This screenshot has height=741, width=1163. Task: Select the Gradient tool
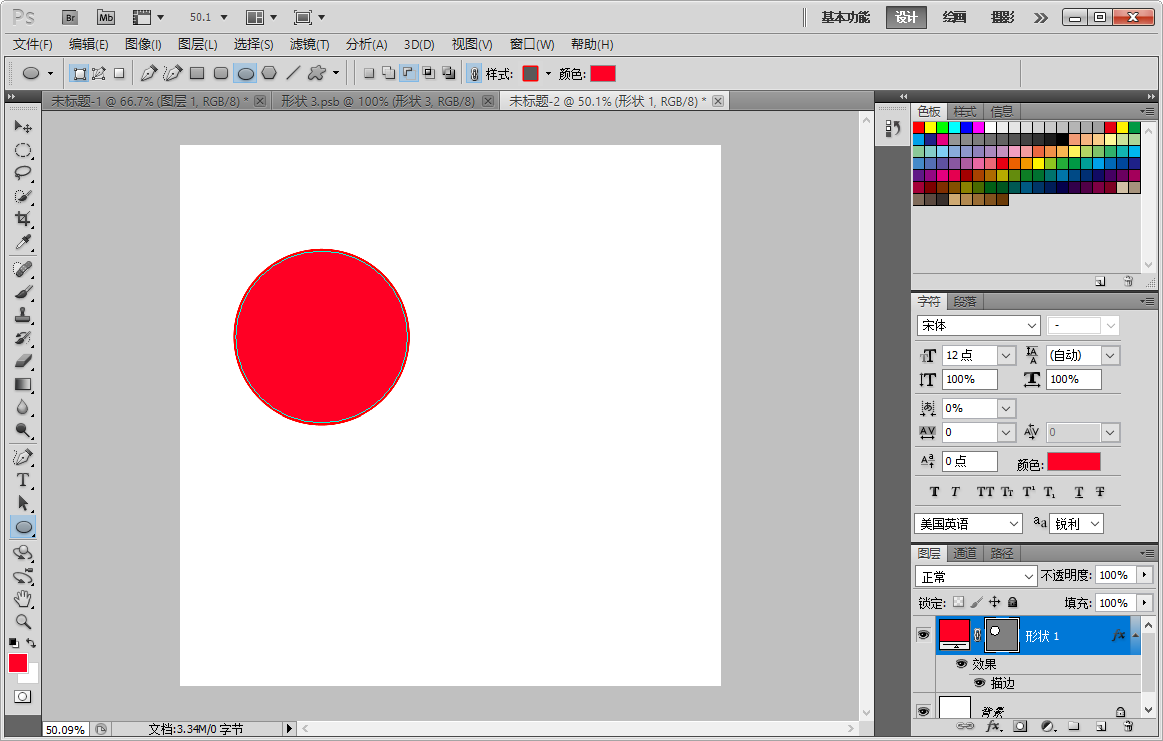point(23,384)
